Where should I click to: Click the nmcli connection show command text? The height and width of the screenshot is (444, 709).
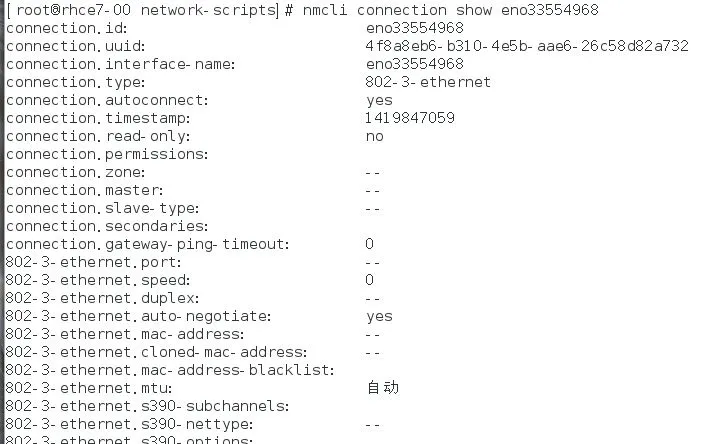tap(450, 10)
